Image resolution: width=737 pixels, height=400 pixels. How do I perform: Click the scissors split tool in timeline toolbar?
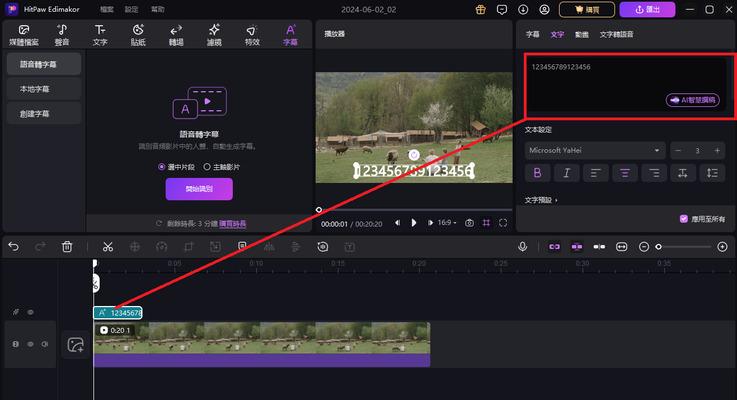click(106, 246)
